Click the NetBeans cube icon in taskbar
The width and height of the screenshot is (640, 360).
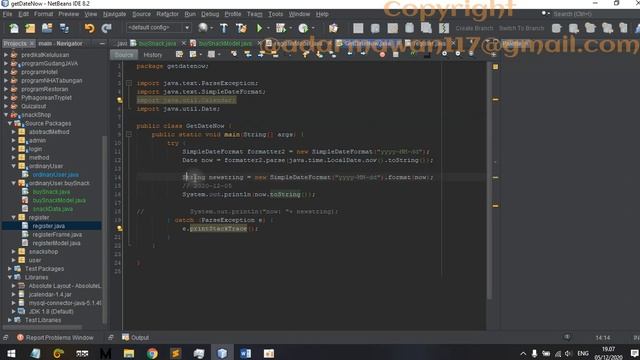[x=222, y=353]
